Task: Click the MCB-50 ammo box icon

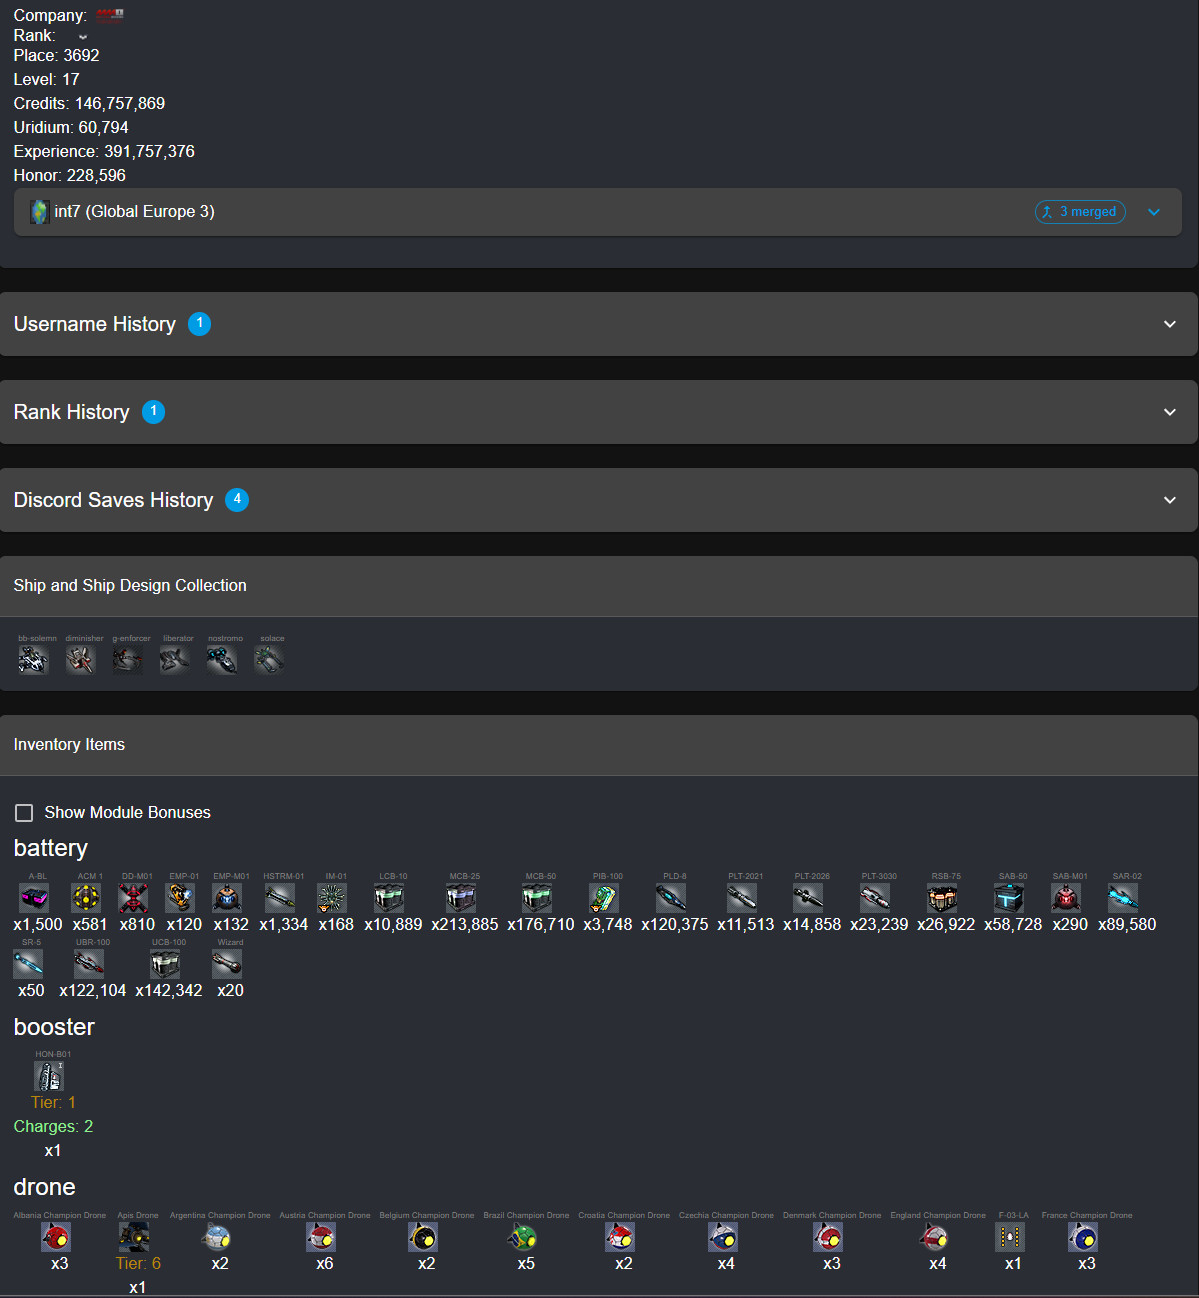Action: 537,898
